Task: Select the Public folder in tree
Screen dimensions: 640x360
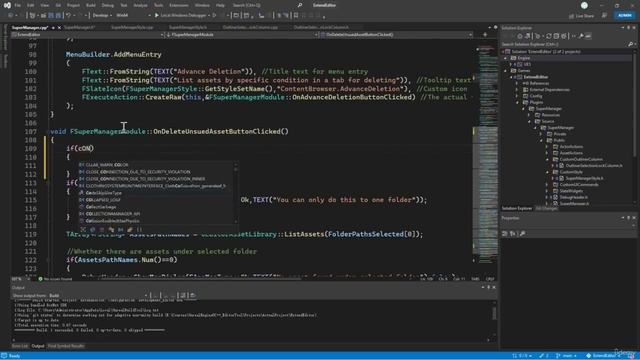Action: [559, 140]
